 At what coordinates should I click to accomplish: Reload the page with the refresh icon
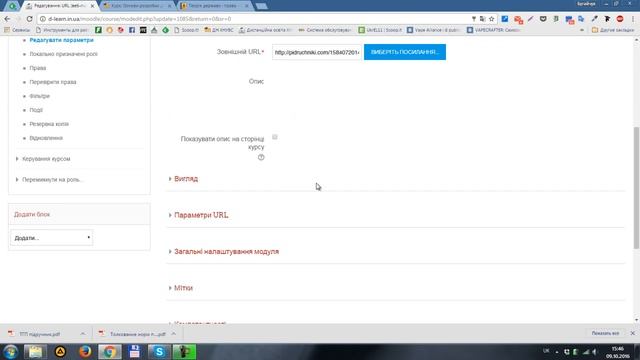click(29, 19)
